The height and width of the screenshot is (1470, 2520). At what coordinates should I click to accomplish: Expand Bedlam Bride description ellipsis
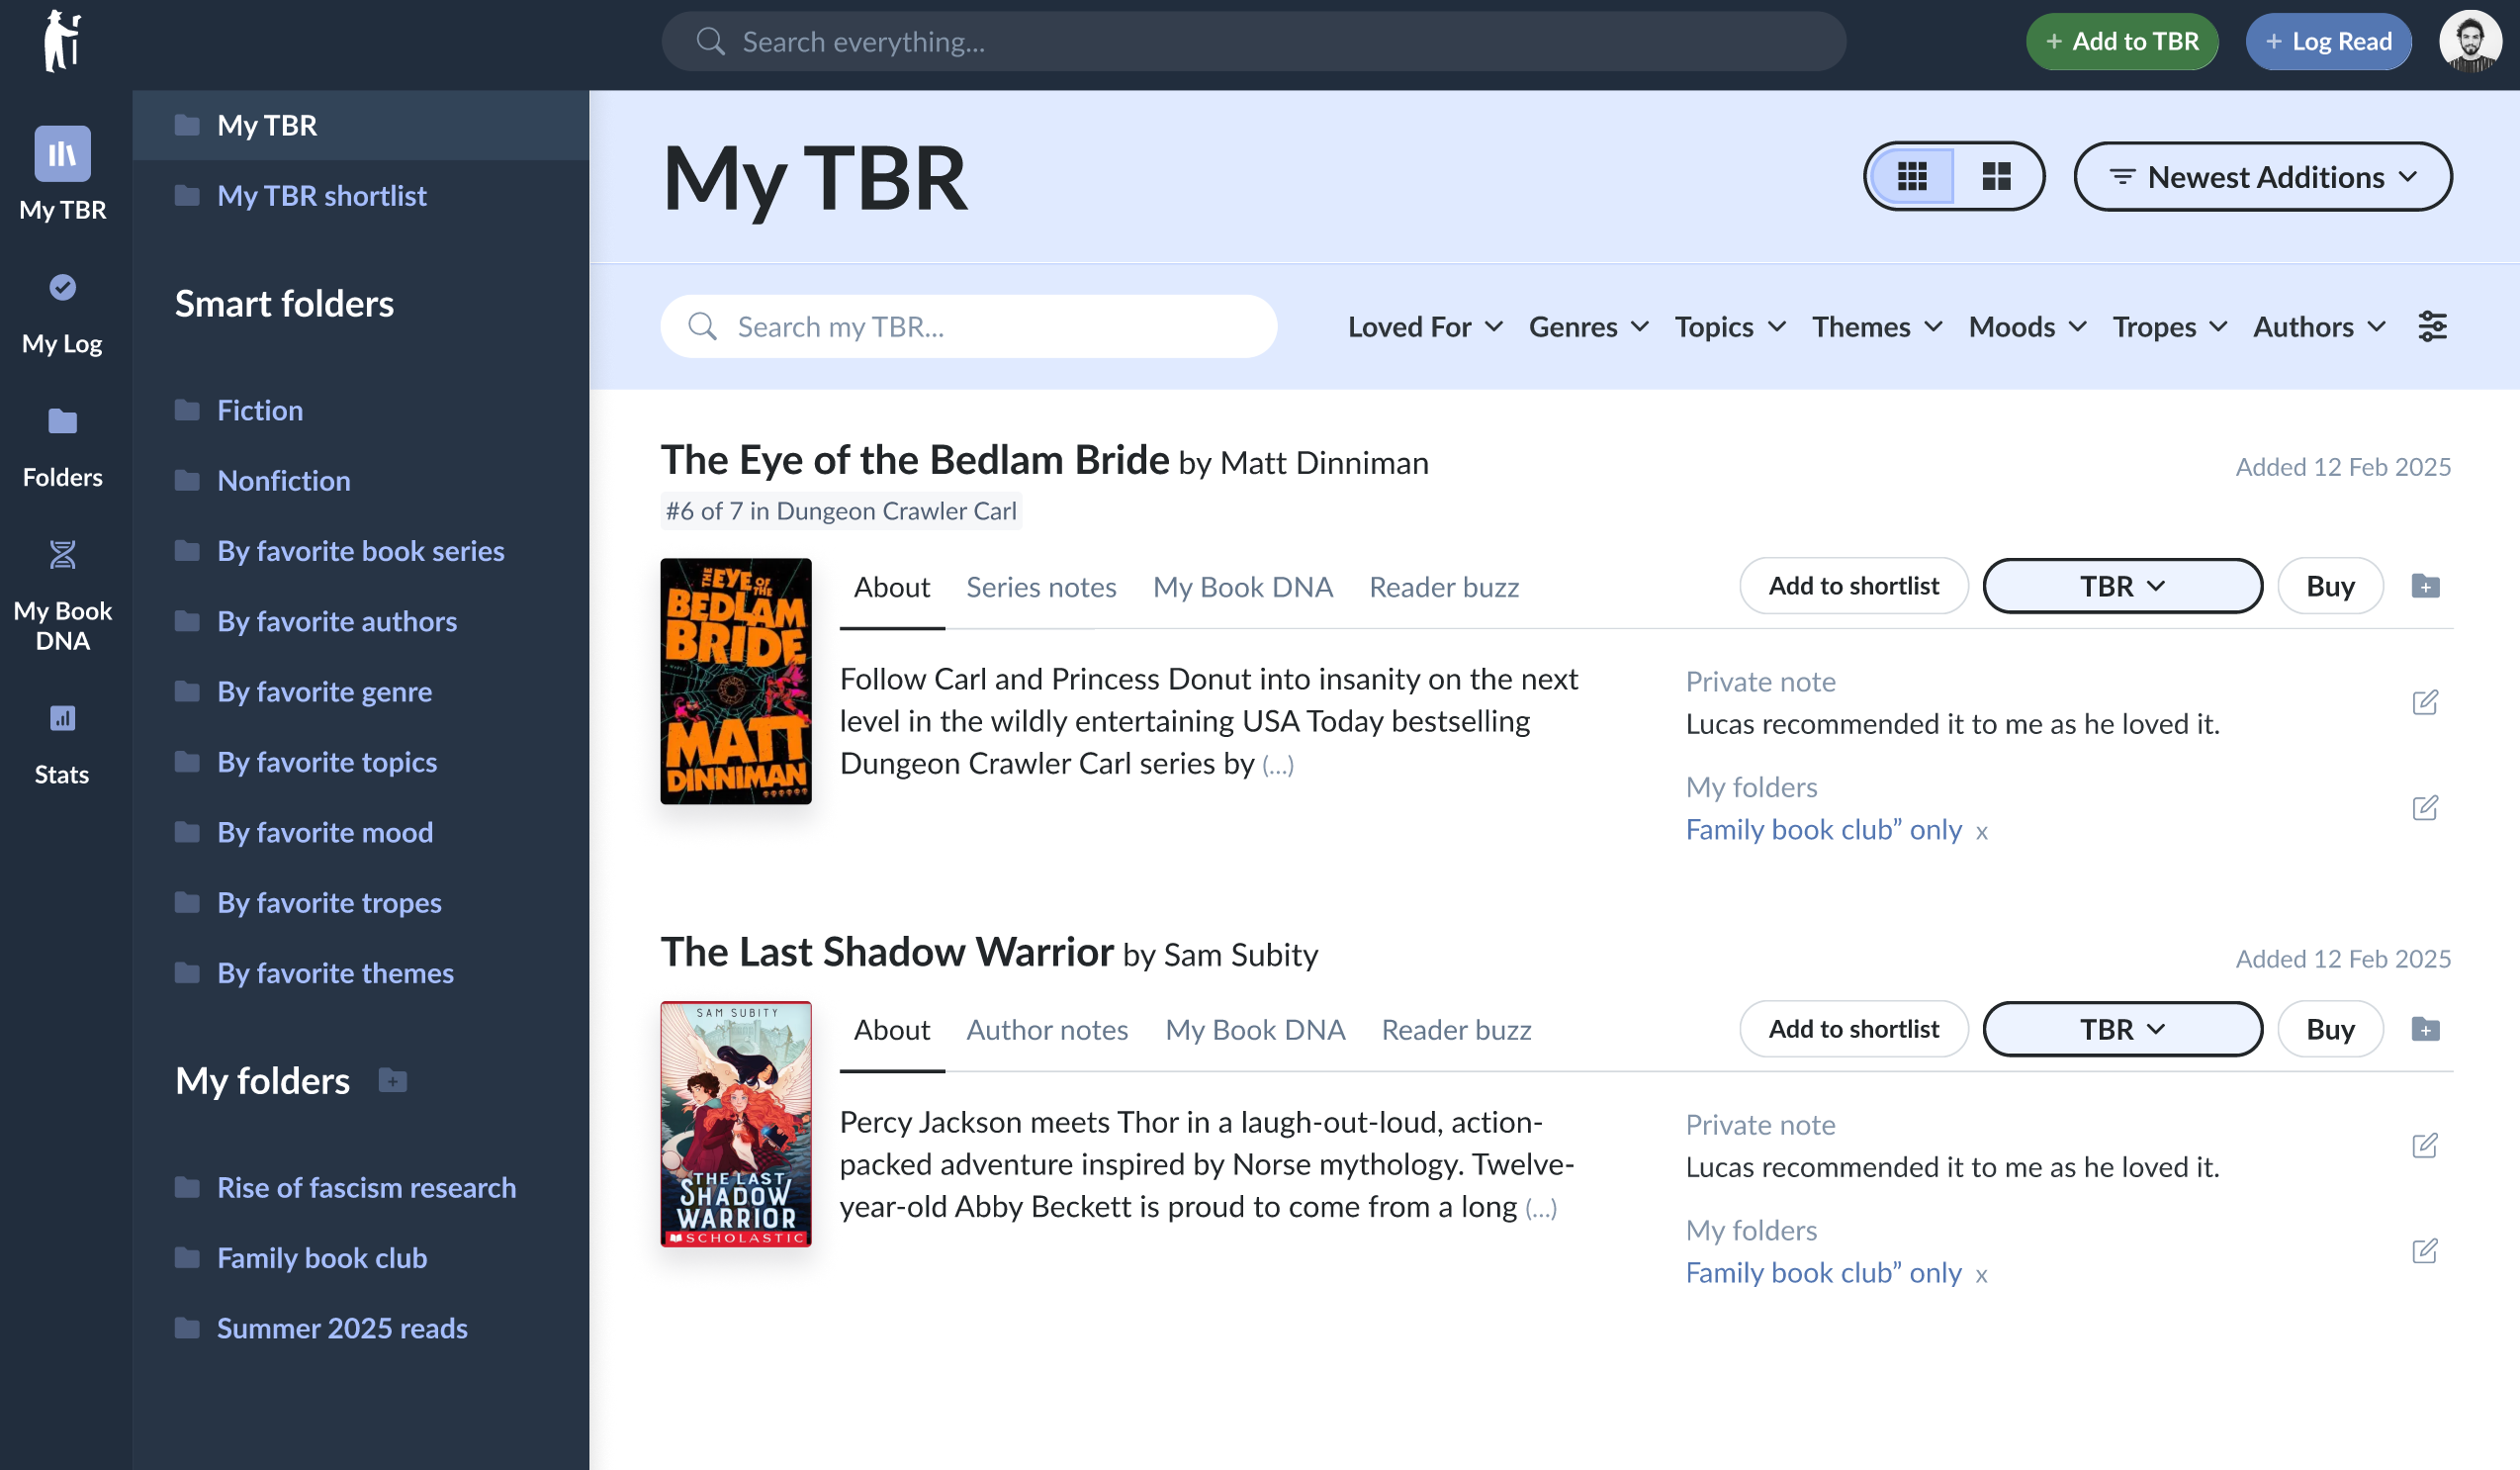[x=1277, y=765]
